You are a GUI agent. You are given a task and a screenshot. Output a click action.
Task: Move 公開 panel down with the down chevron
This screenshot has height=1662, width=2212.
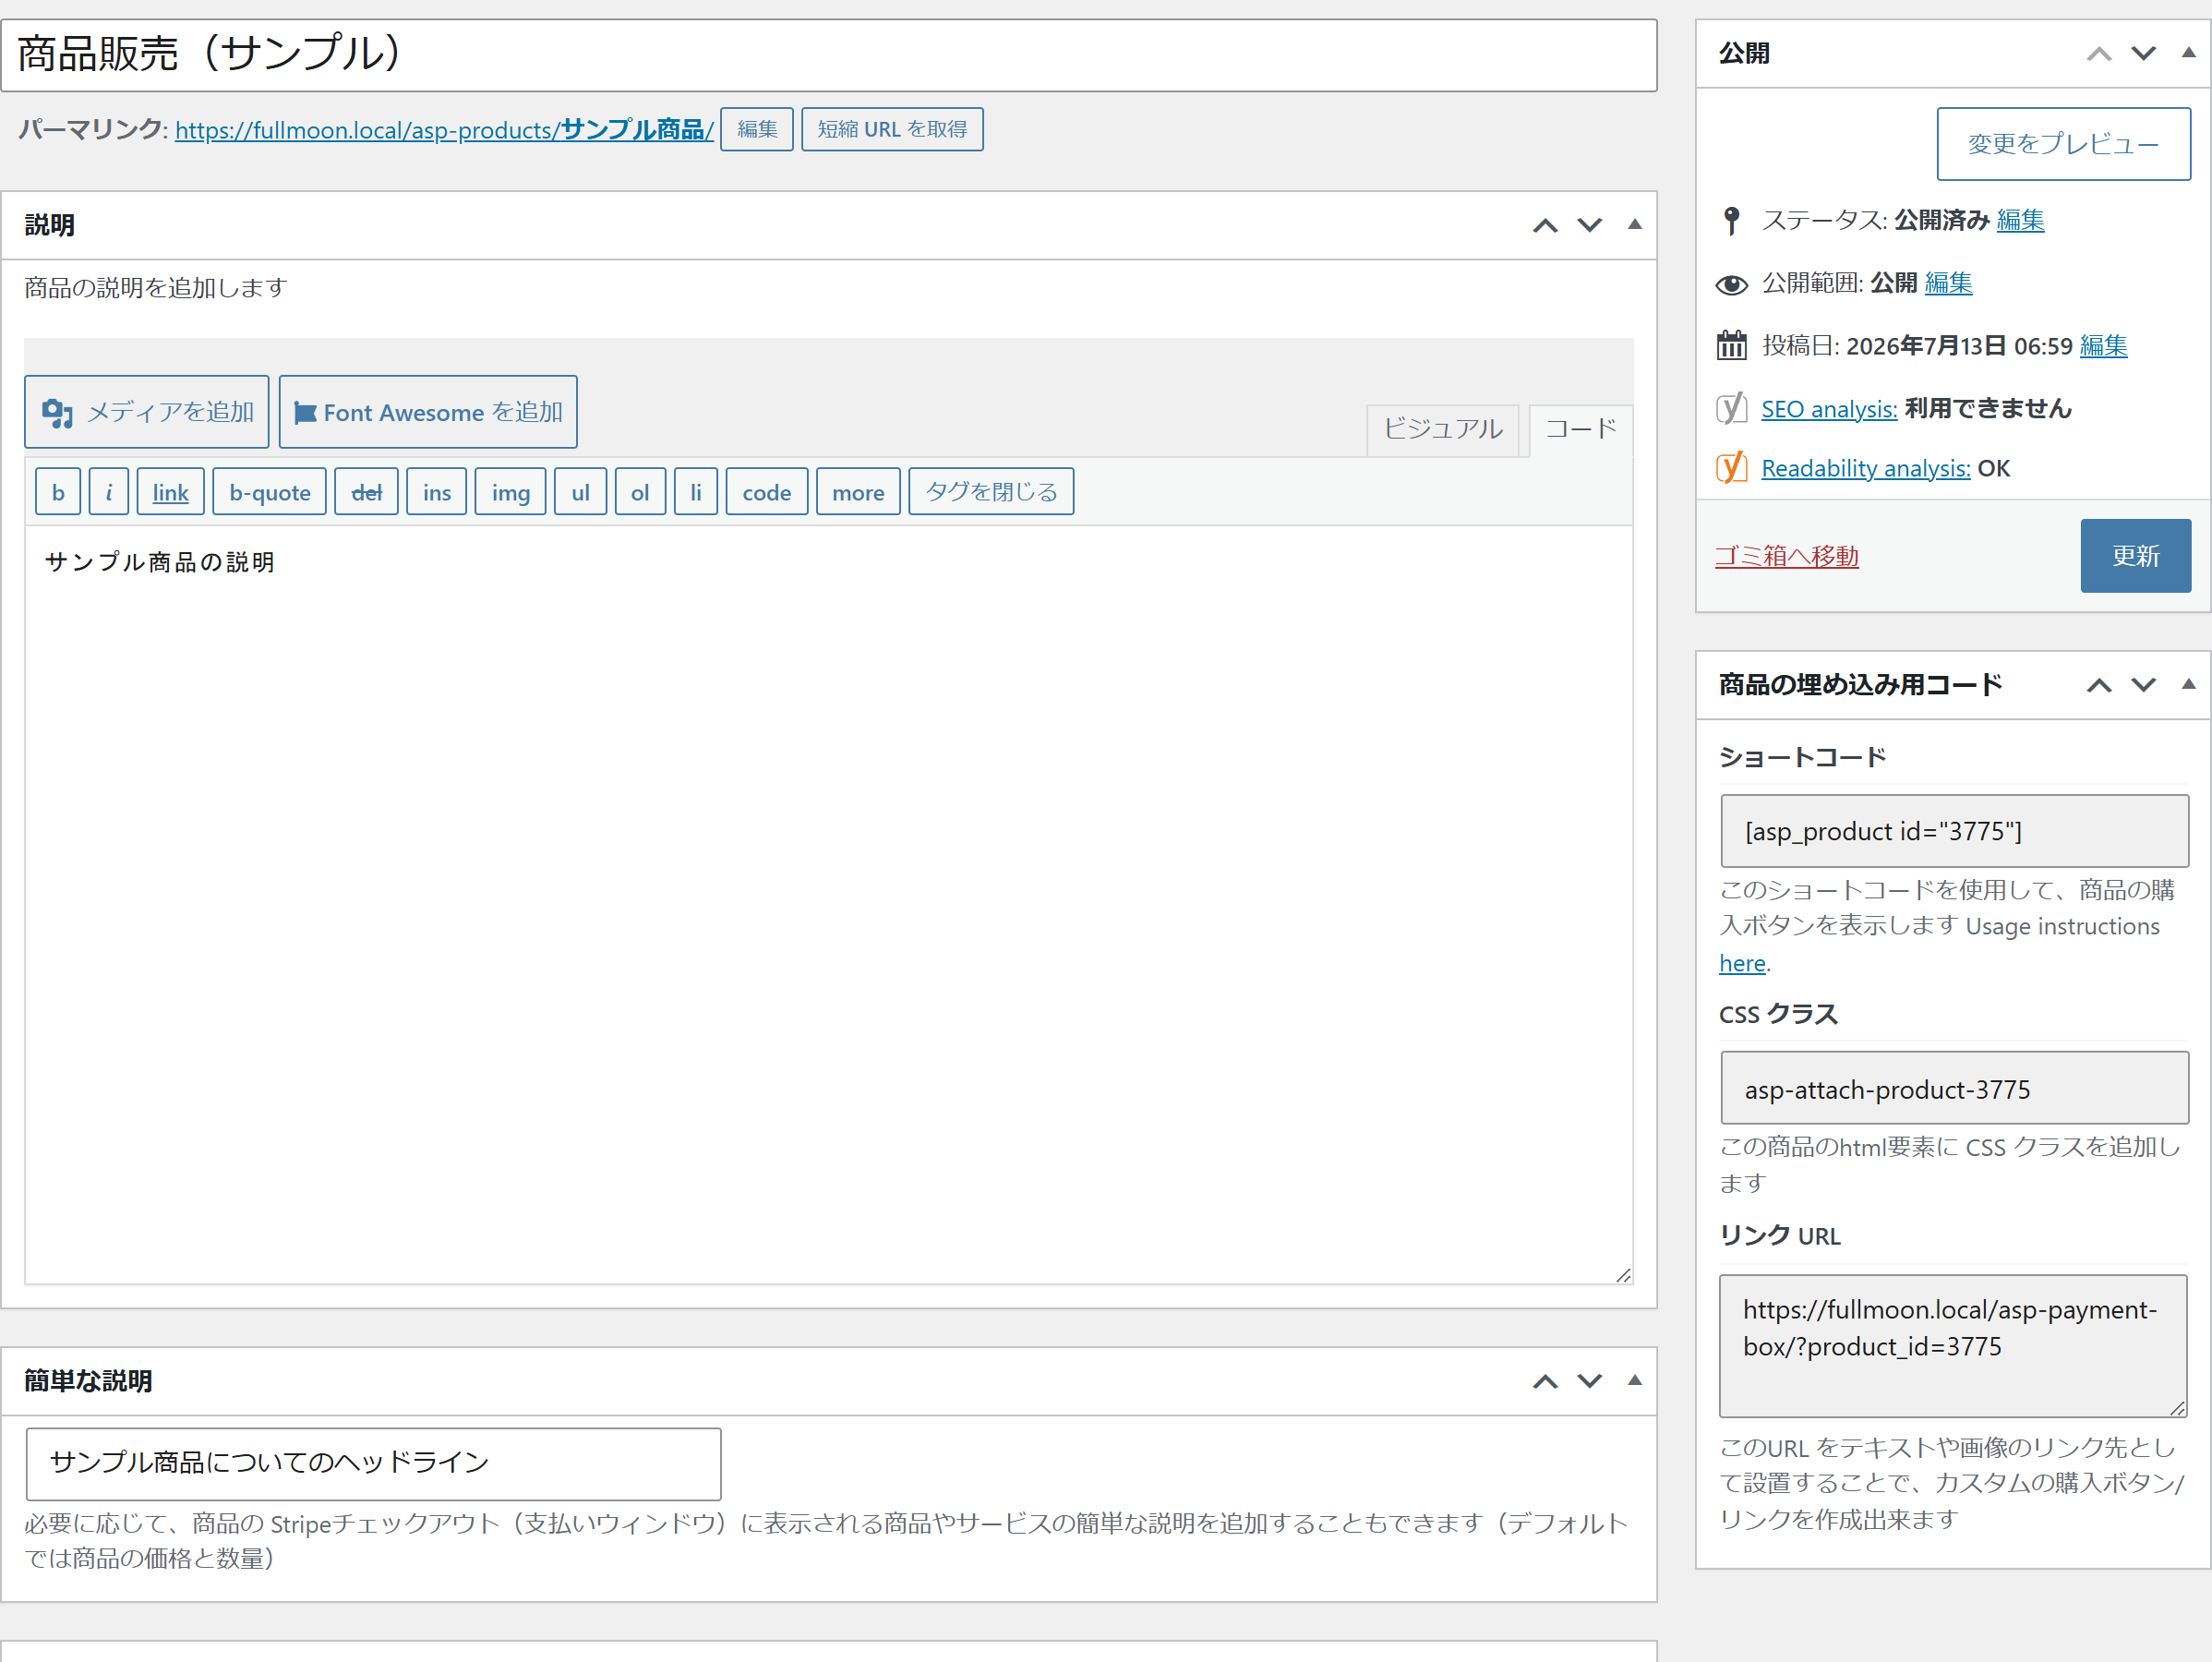pyautogui.click(x=2143, y=53)
